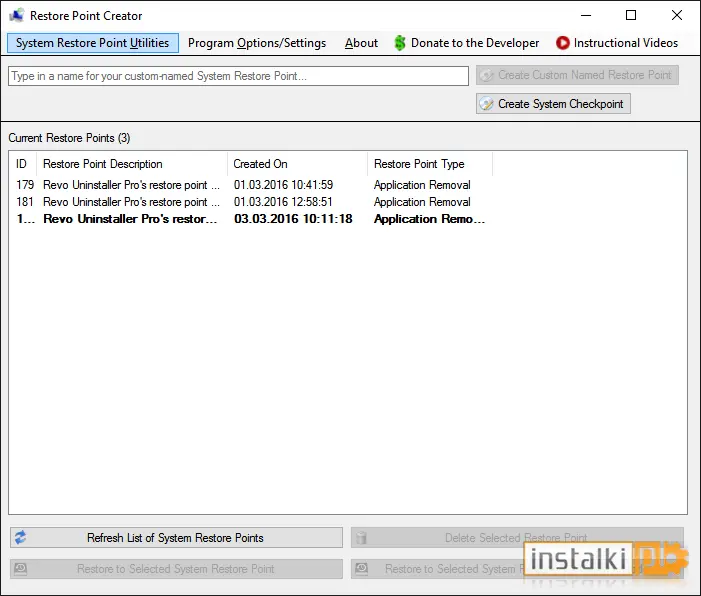
Task: Select the bold restore point dated 03.03.2016
Action: 250,219
